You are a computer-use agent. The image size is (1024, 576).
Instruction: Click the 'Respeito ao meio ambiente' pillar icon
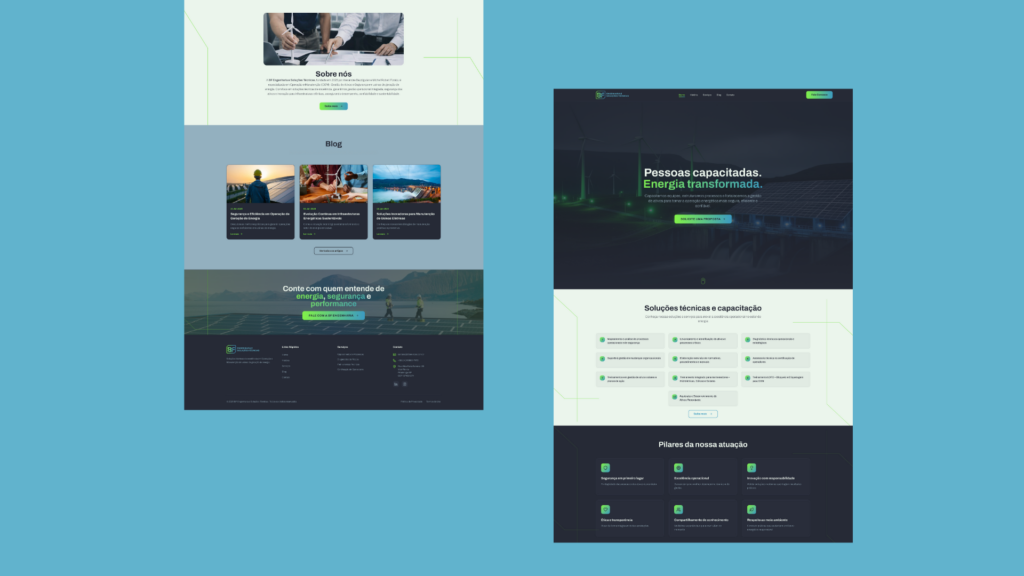(x=751, y=509)
